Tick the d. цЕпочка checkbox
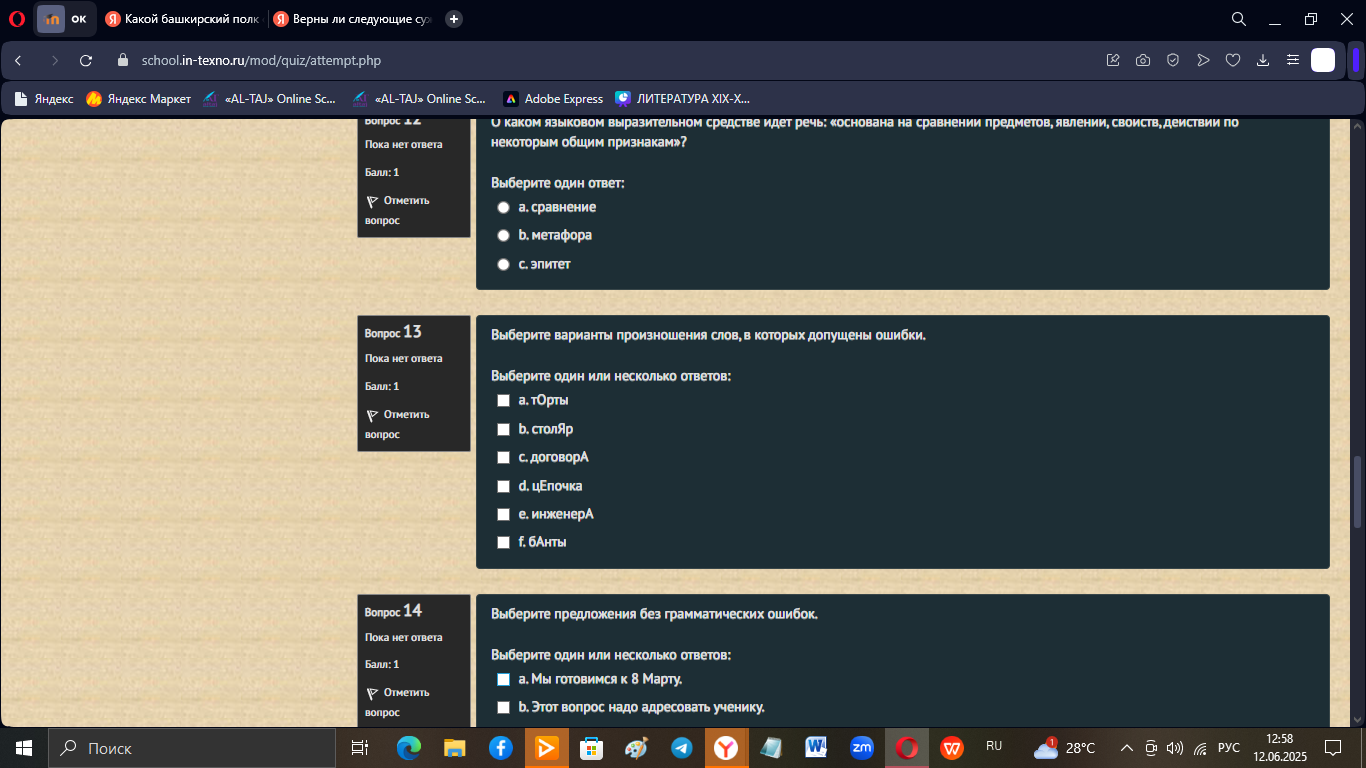Viewport: 1366px width, 768px height. (504, 486)
